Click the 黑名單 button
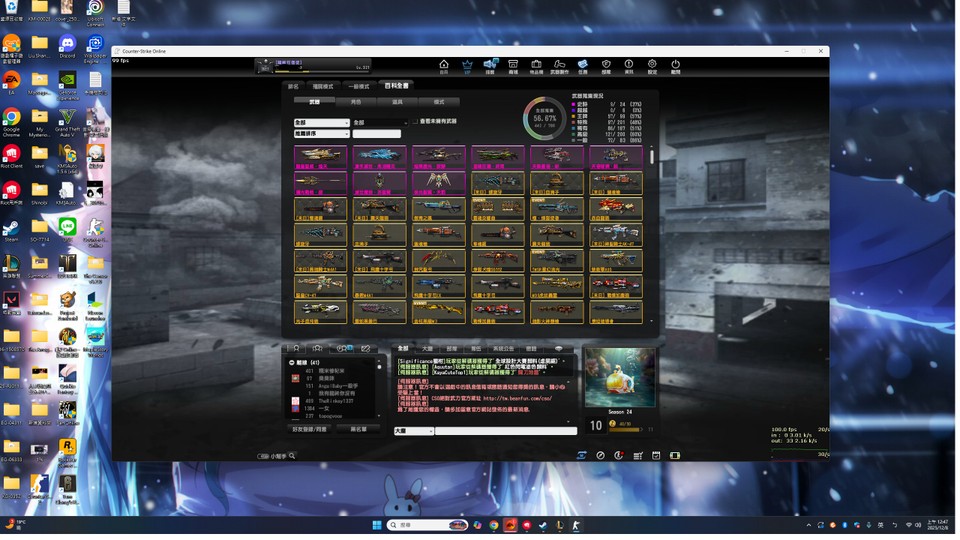This screenshot has width=960, height=540. [x=357, y=429]
